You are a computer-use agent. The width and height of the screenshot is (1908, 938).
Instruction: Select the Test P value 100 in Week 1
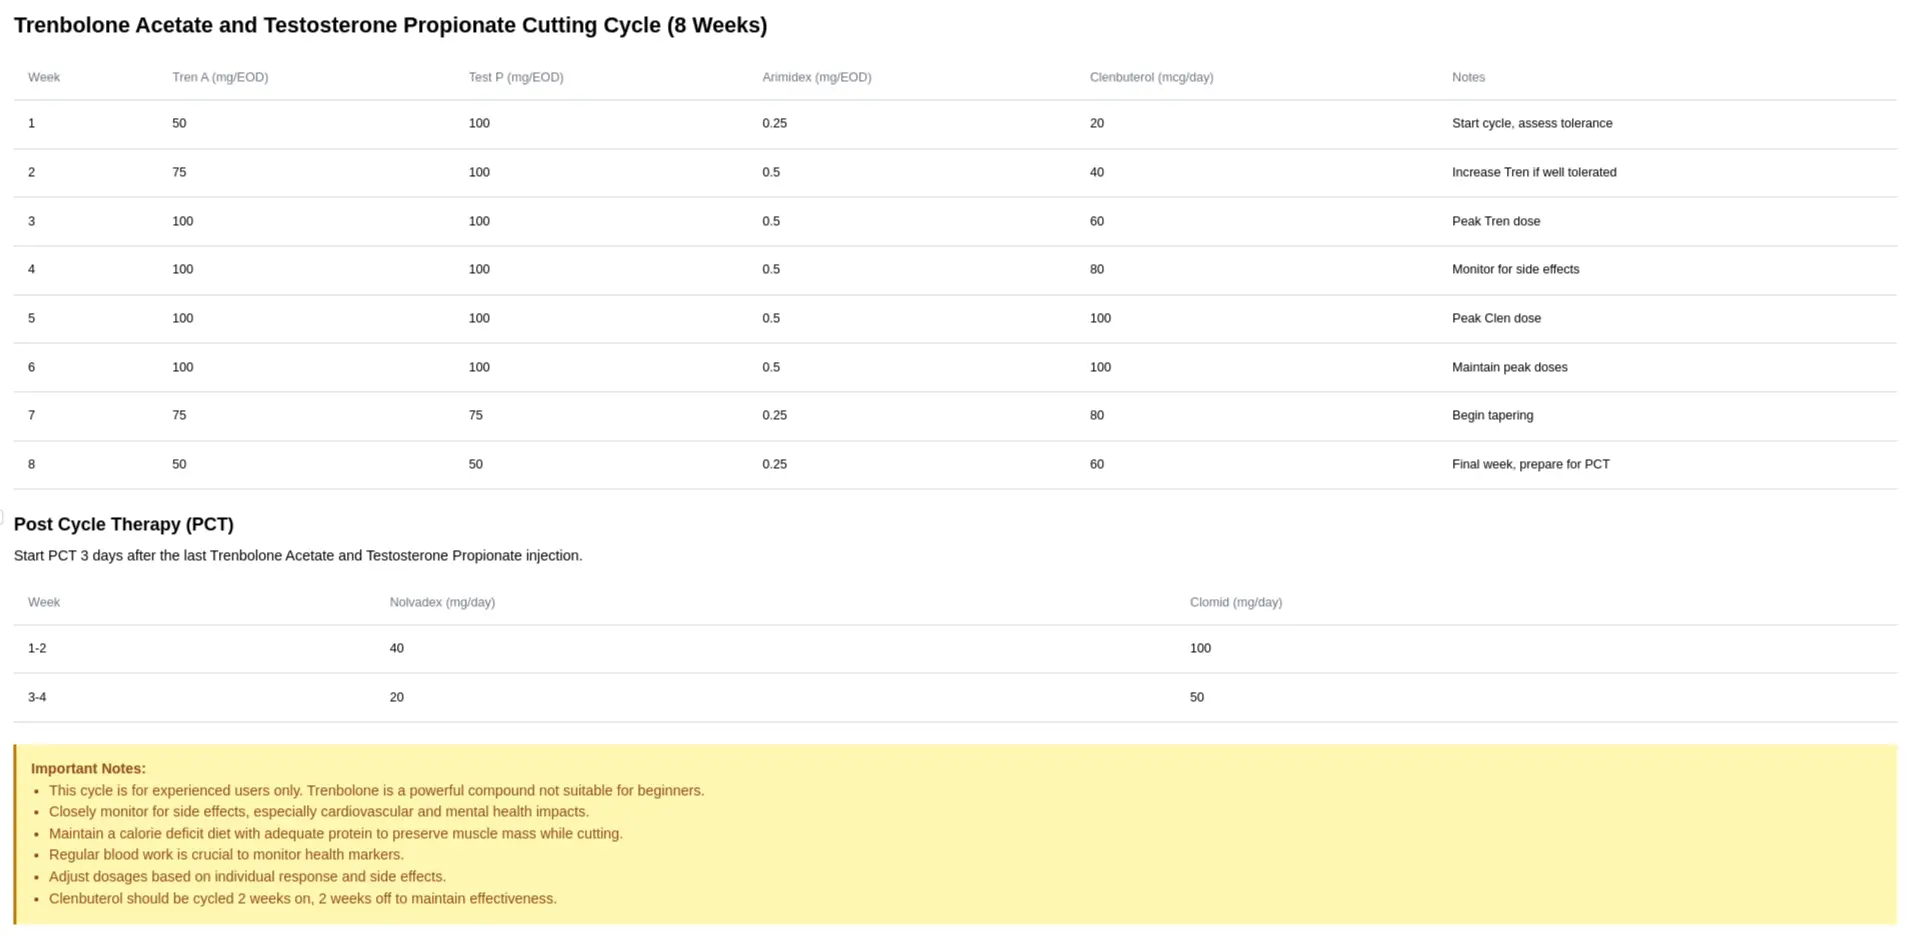tap(479, 123)
